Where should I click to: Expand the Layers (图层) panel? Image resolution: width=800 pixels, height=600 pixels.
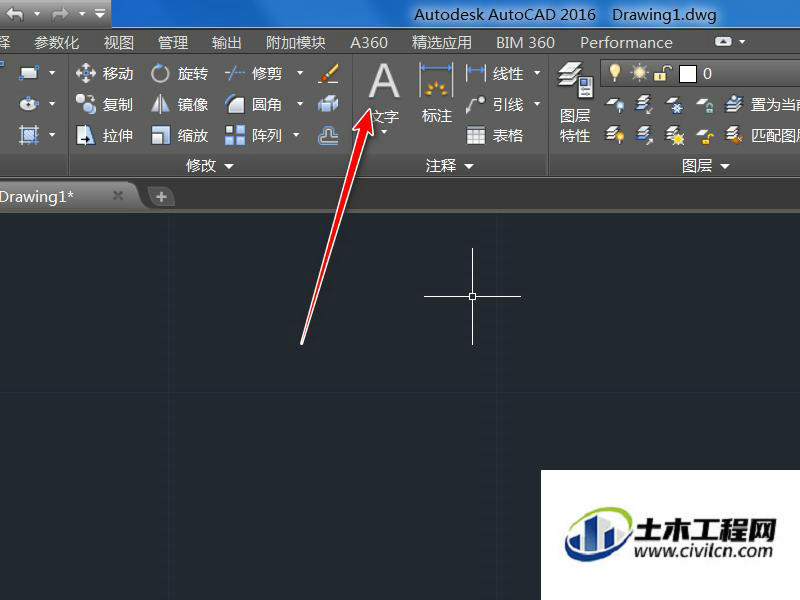click(705, 165)
